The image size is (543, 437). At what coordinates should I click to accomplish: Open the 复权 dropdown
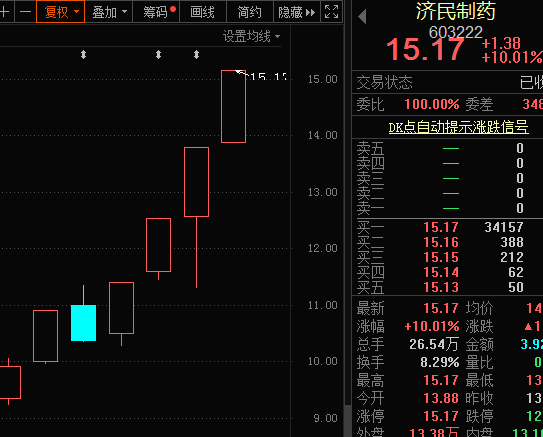click(60, 12)
